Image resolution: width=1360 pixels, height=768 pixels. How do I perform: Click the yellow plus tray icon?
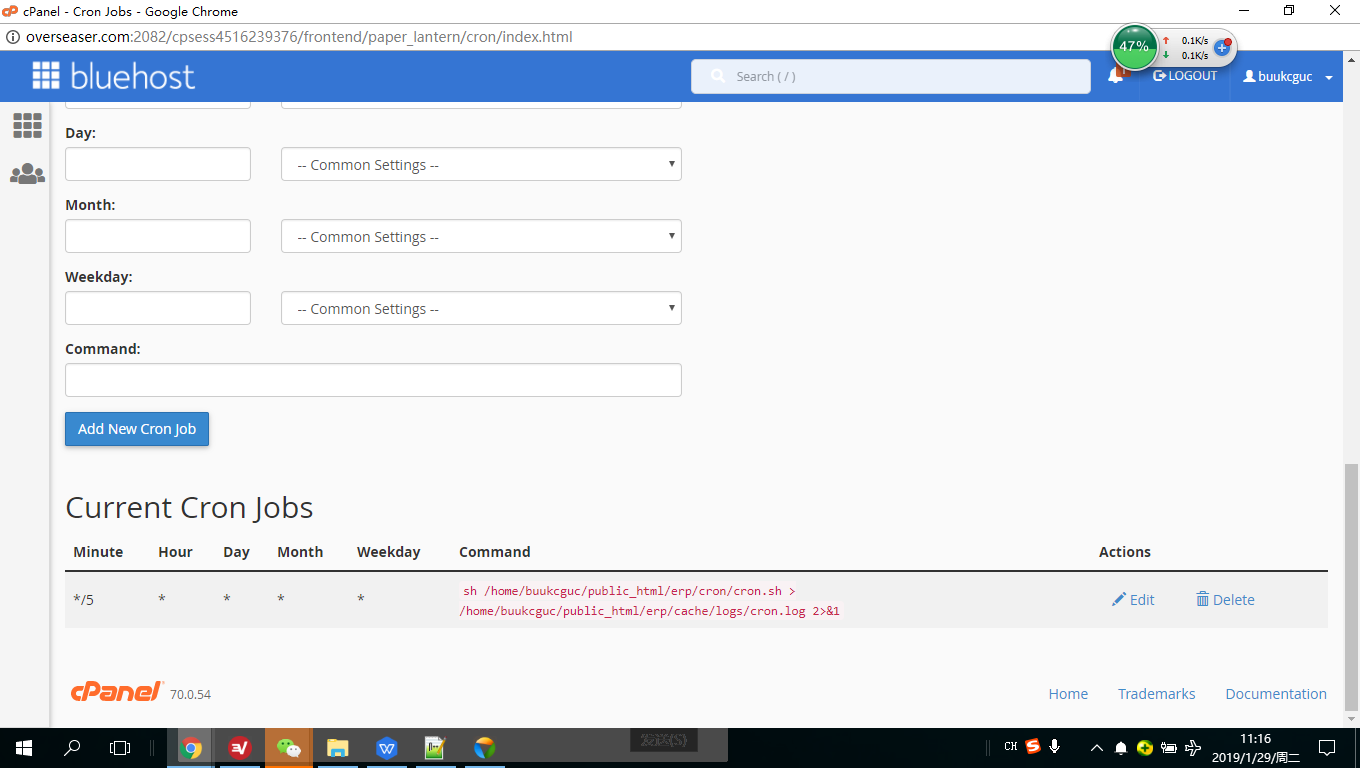(1145, 747)
